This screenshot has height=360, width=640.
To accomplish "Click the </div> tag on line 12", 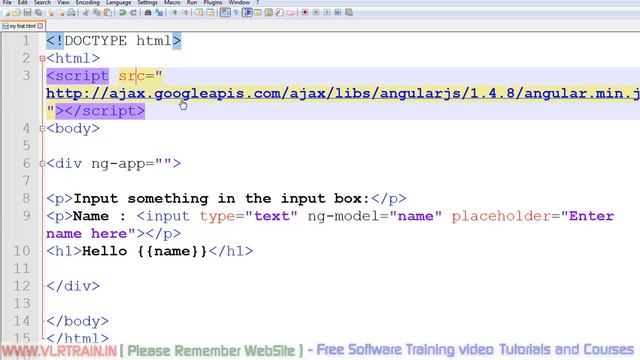I will [x=73, y=286].
